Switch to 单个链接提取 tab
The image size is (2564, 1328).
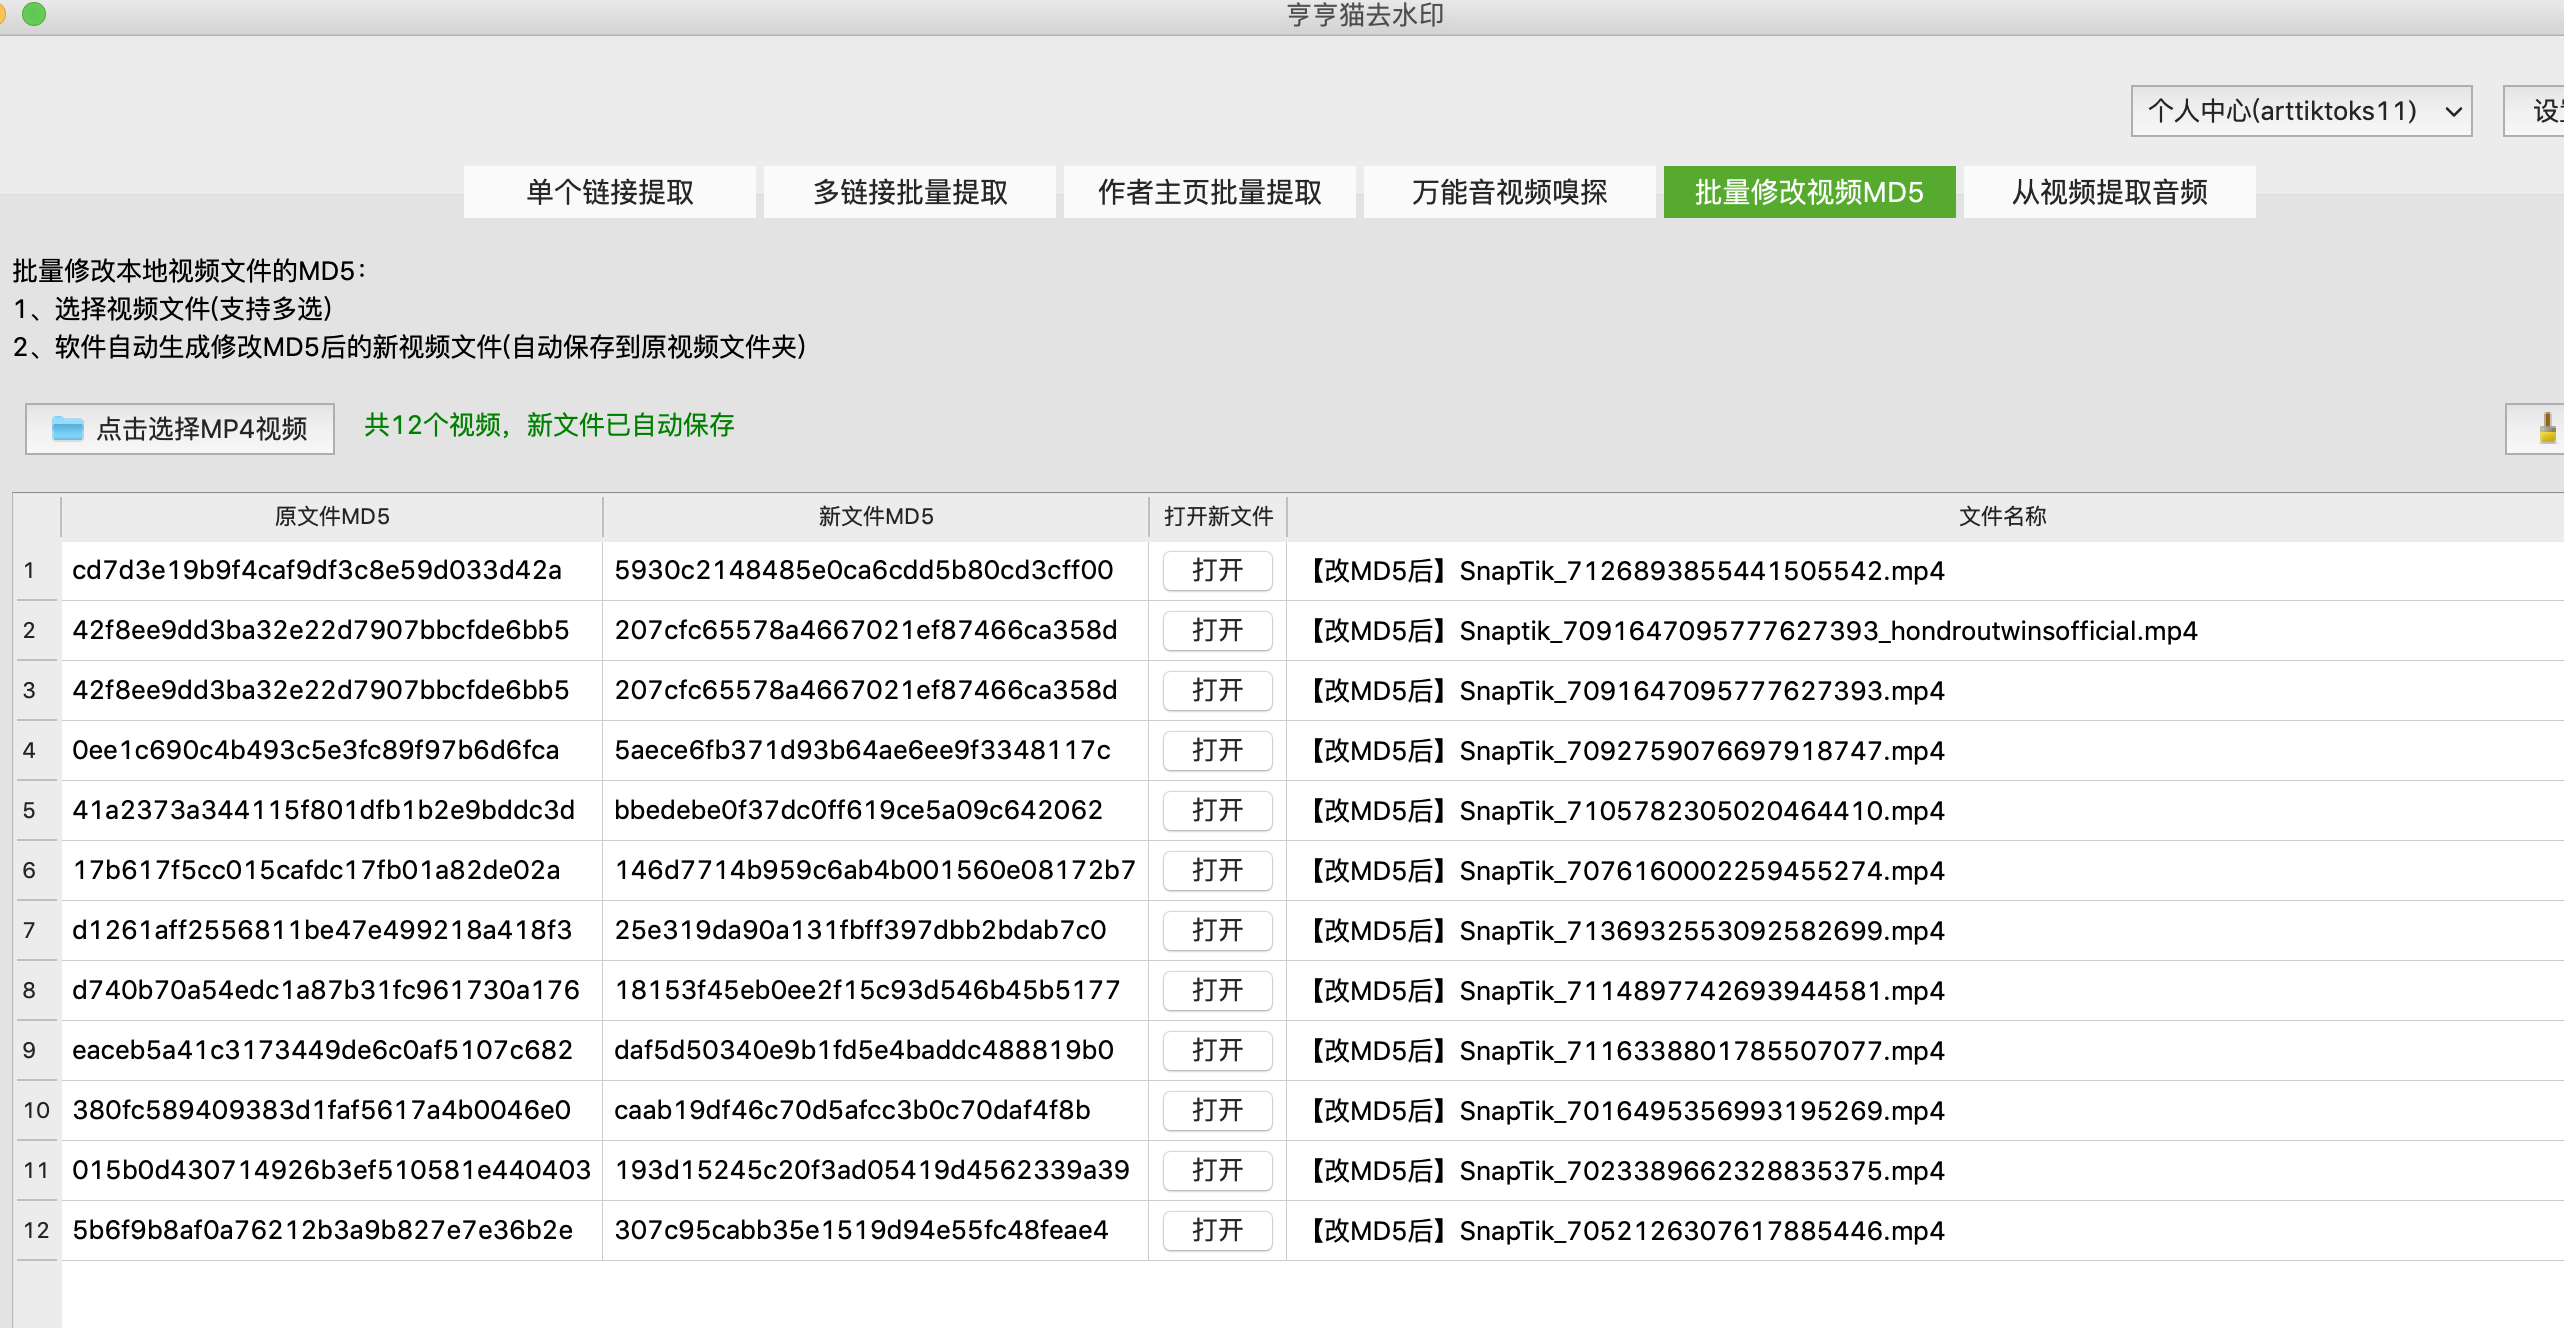tap(610, 192)
